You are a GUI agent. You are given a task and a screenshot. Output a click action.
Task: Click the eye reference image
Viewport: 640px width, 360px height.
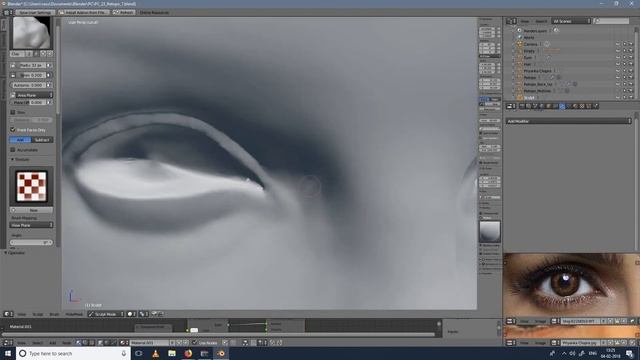(x=571, y=284)
